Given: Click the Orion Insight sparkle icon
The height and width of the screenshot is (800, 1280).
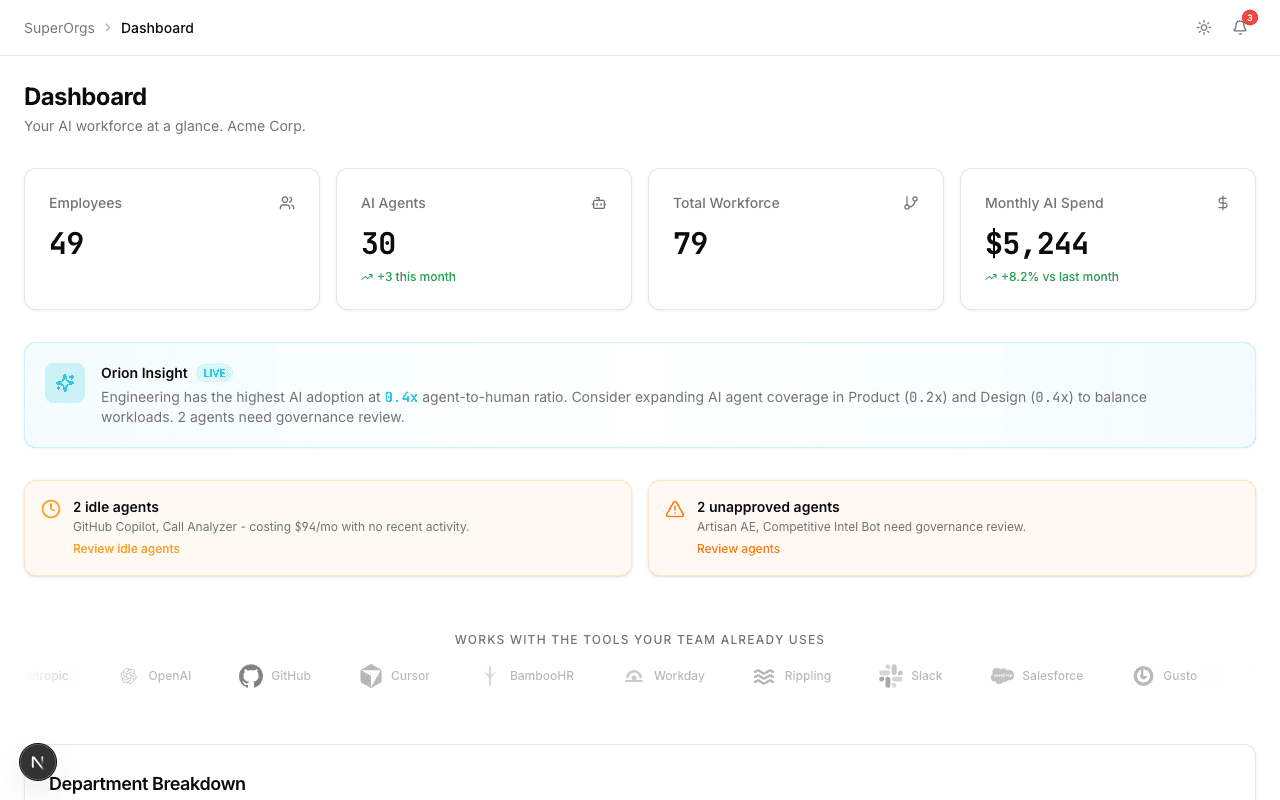Looking at the screenshot, I should click(64, 383).
